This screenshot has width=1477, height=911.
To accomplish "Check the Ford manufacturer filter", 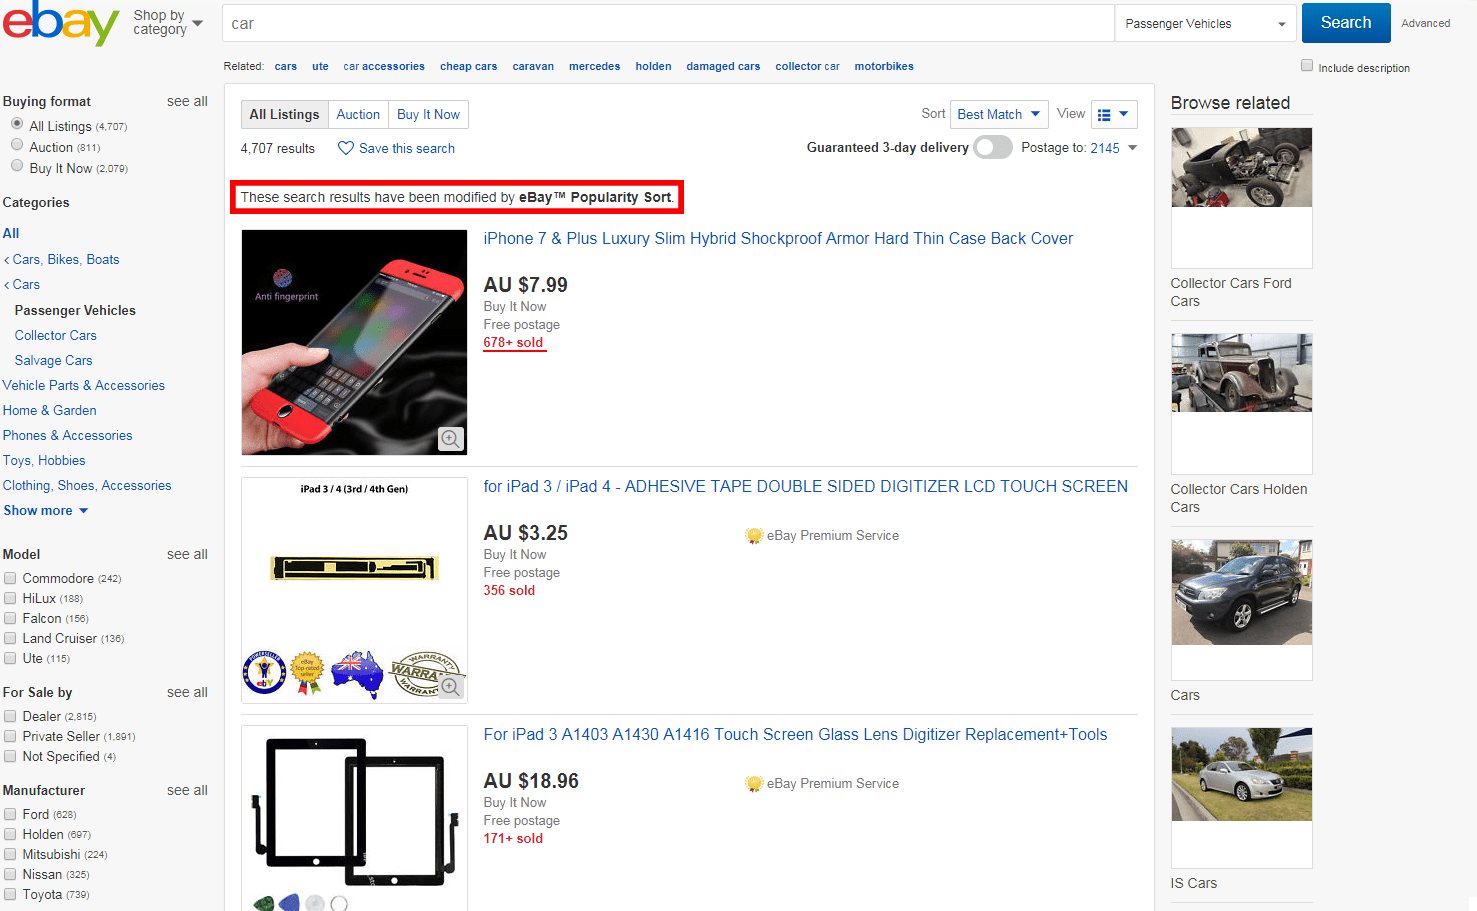I will click(10, 814).
